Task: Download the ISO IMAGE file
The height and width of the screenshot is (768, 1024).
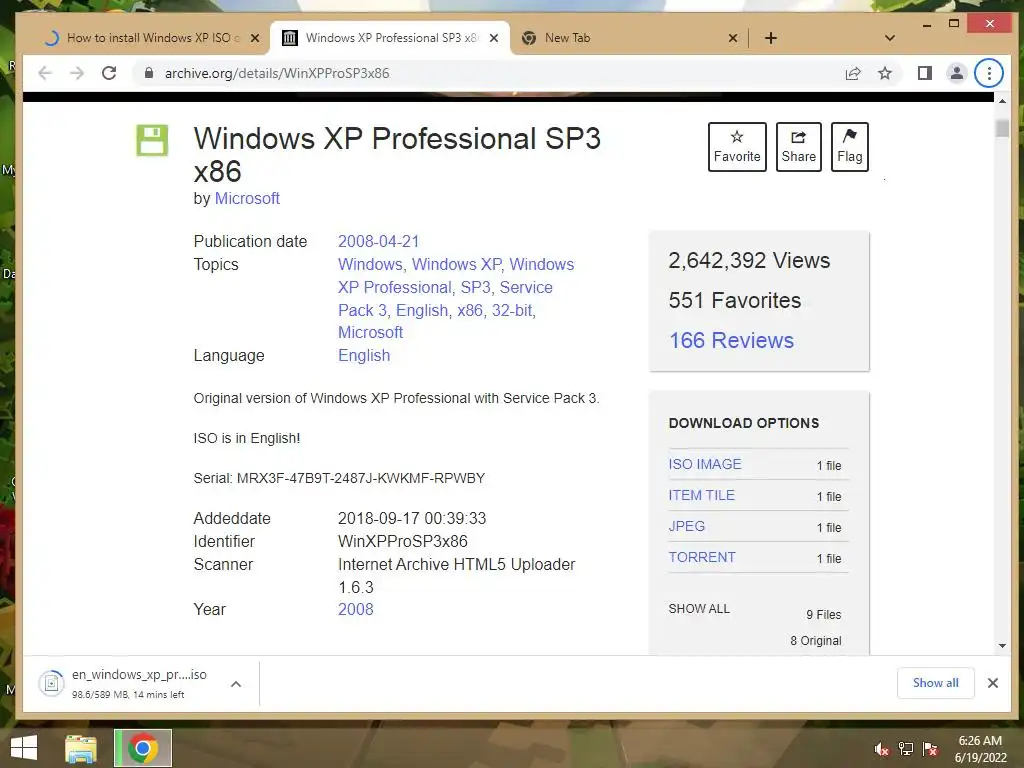Action: point(705,464)
